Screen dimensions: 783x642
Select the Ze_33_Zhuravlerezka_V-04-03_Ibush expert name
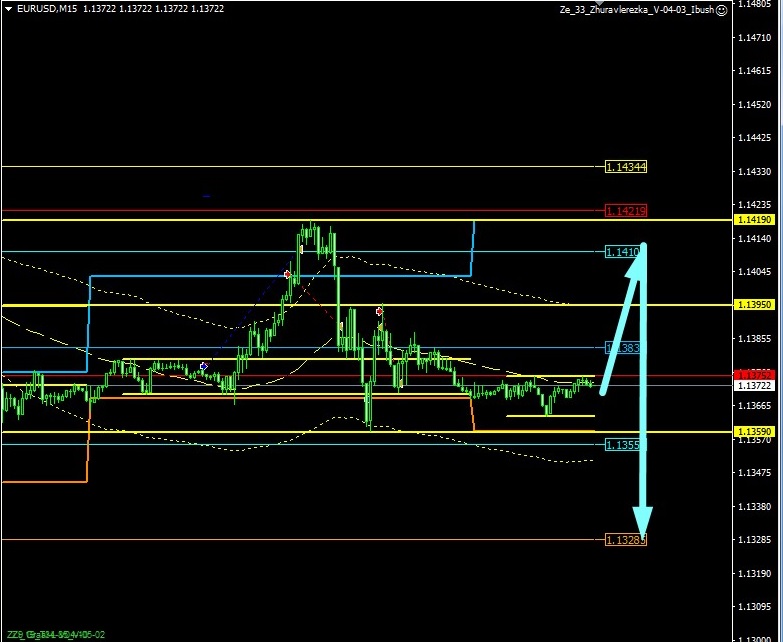pyautogui.click(x=637, y=10)
